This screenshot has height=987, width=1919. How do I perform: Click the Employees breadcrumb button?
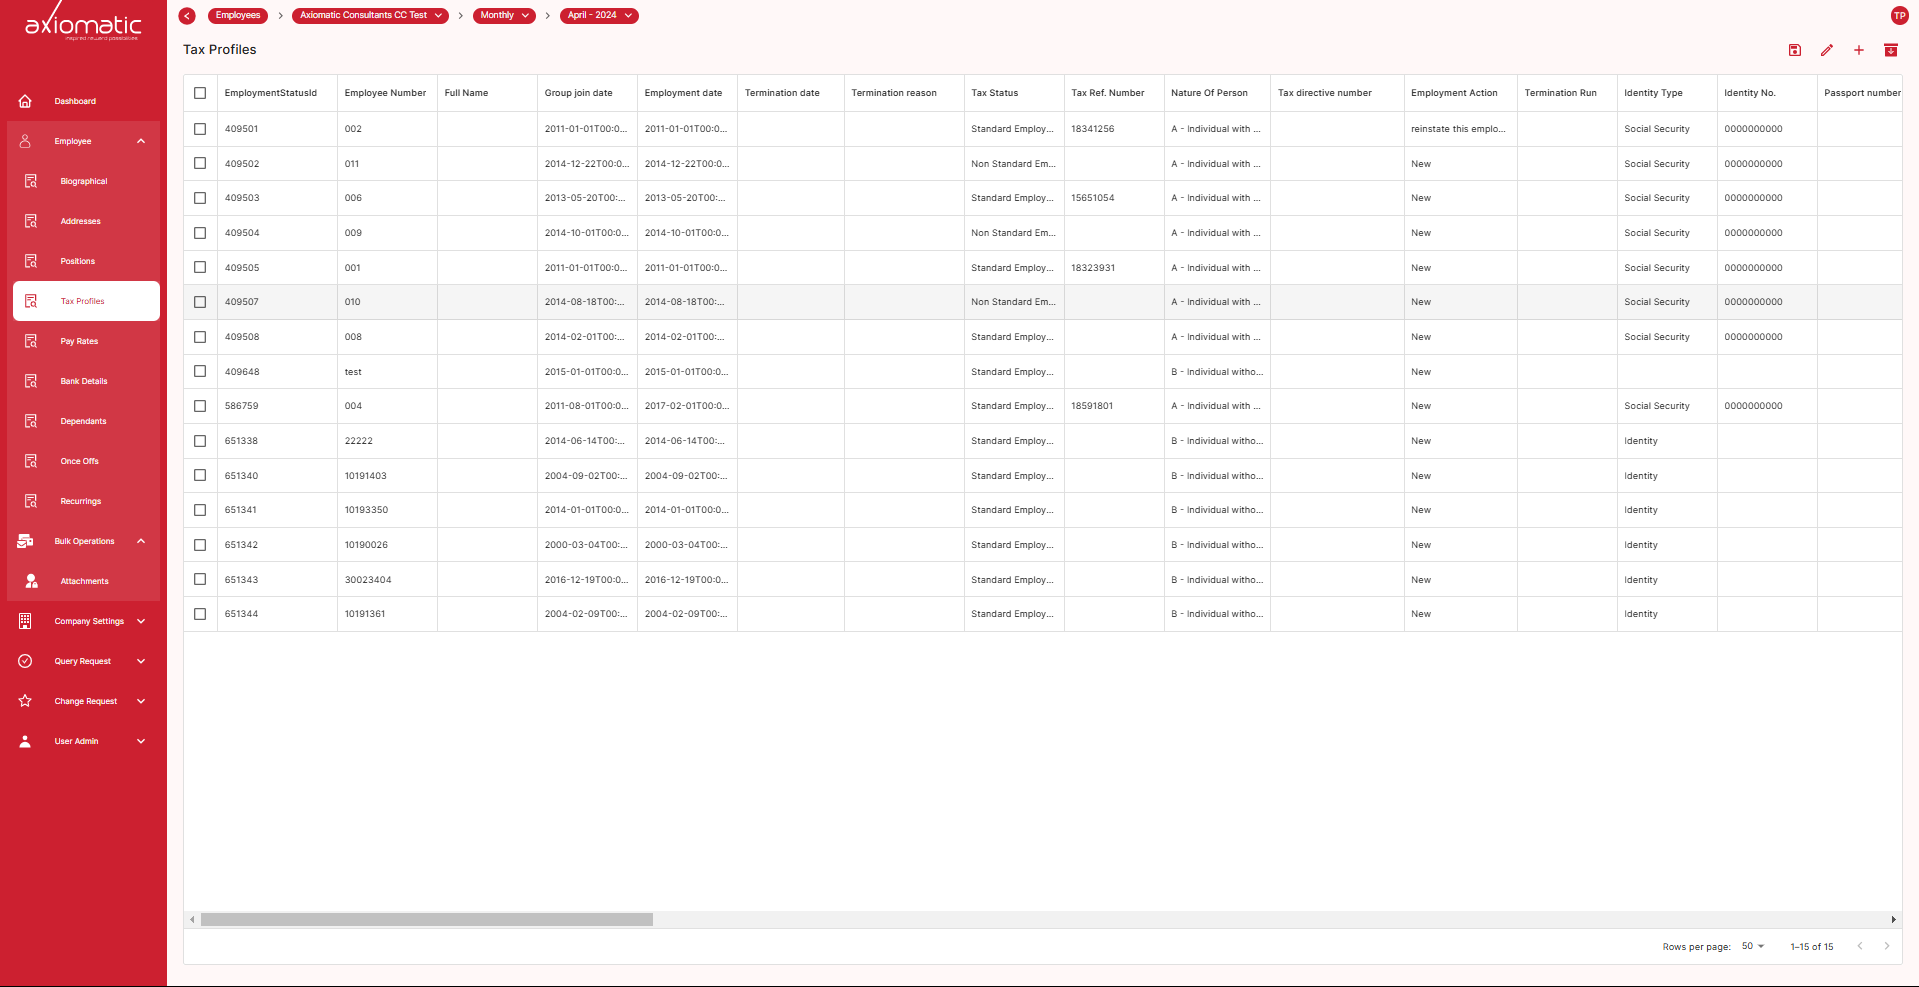(238, 15)
